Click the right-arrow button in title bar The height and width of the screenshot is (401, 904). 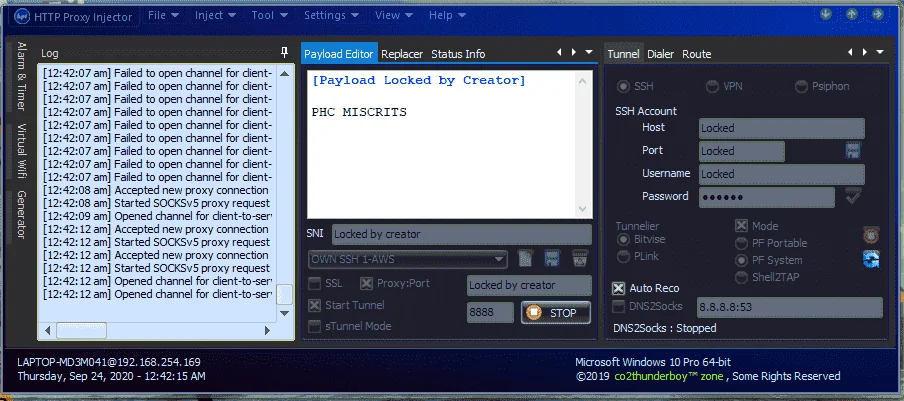878,14
